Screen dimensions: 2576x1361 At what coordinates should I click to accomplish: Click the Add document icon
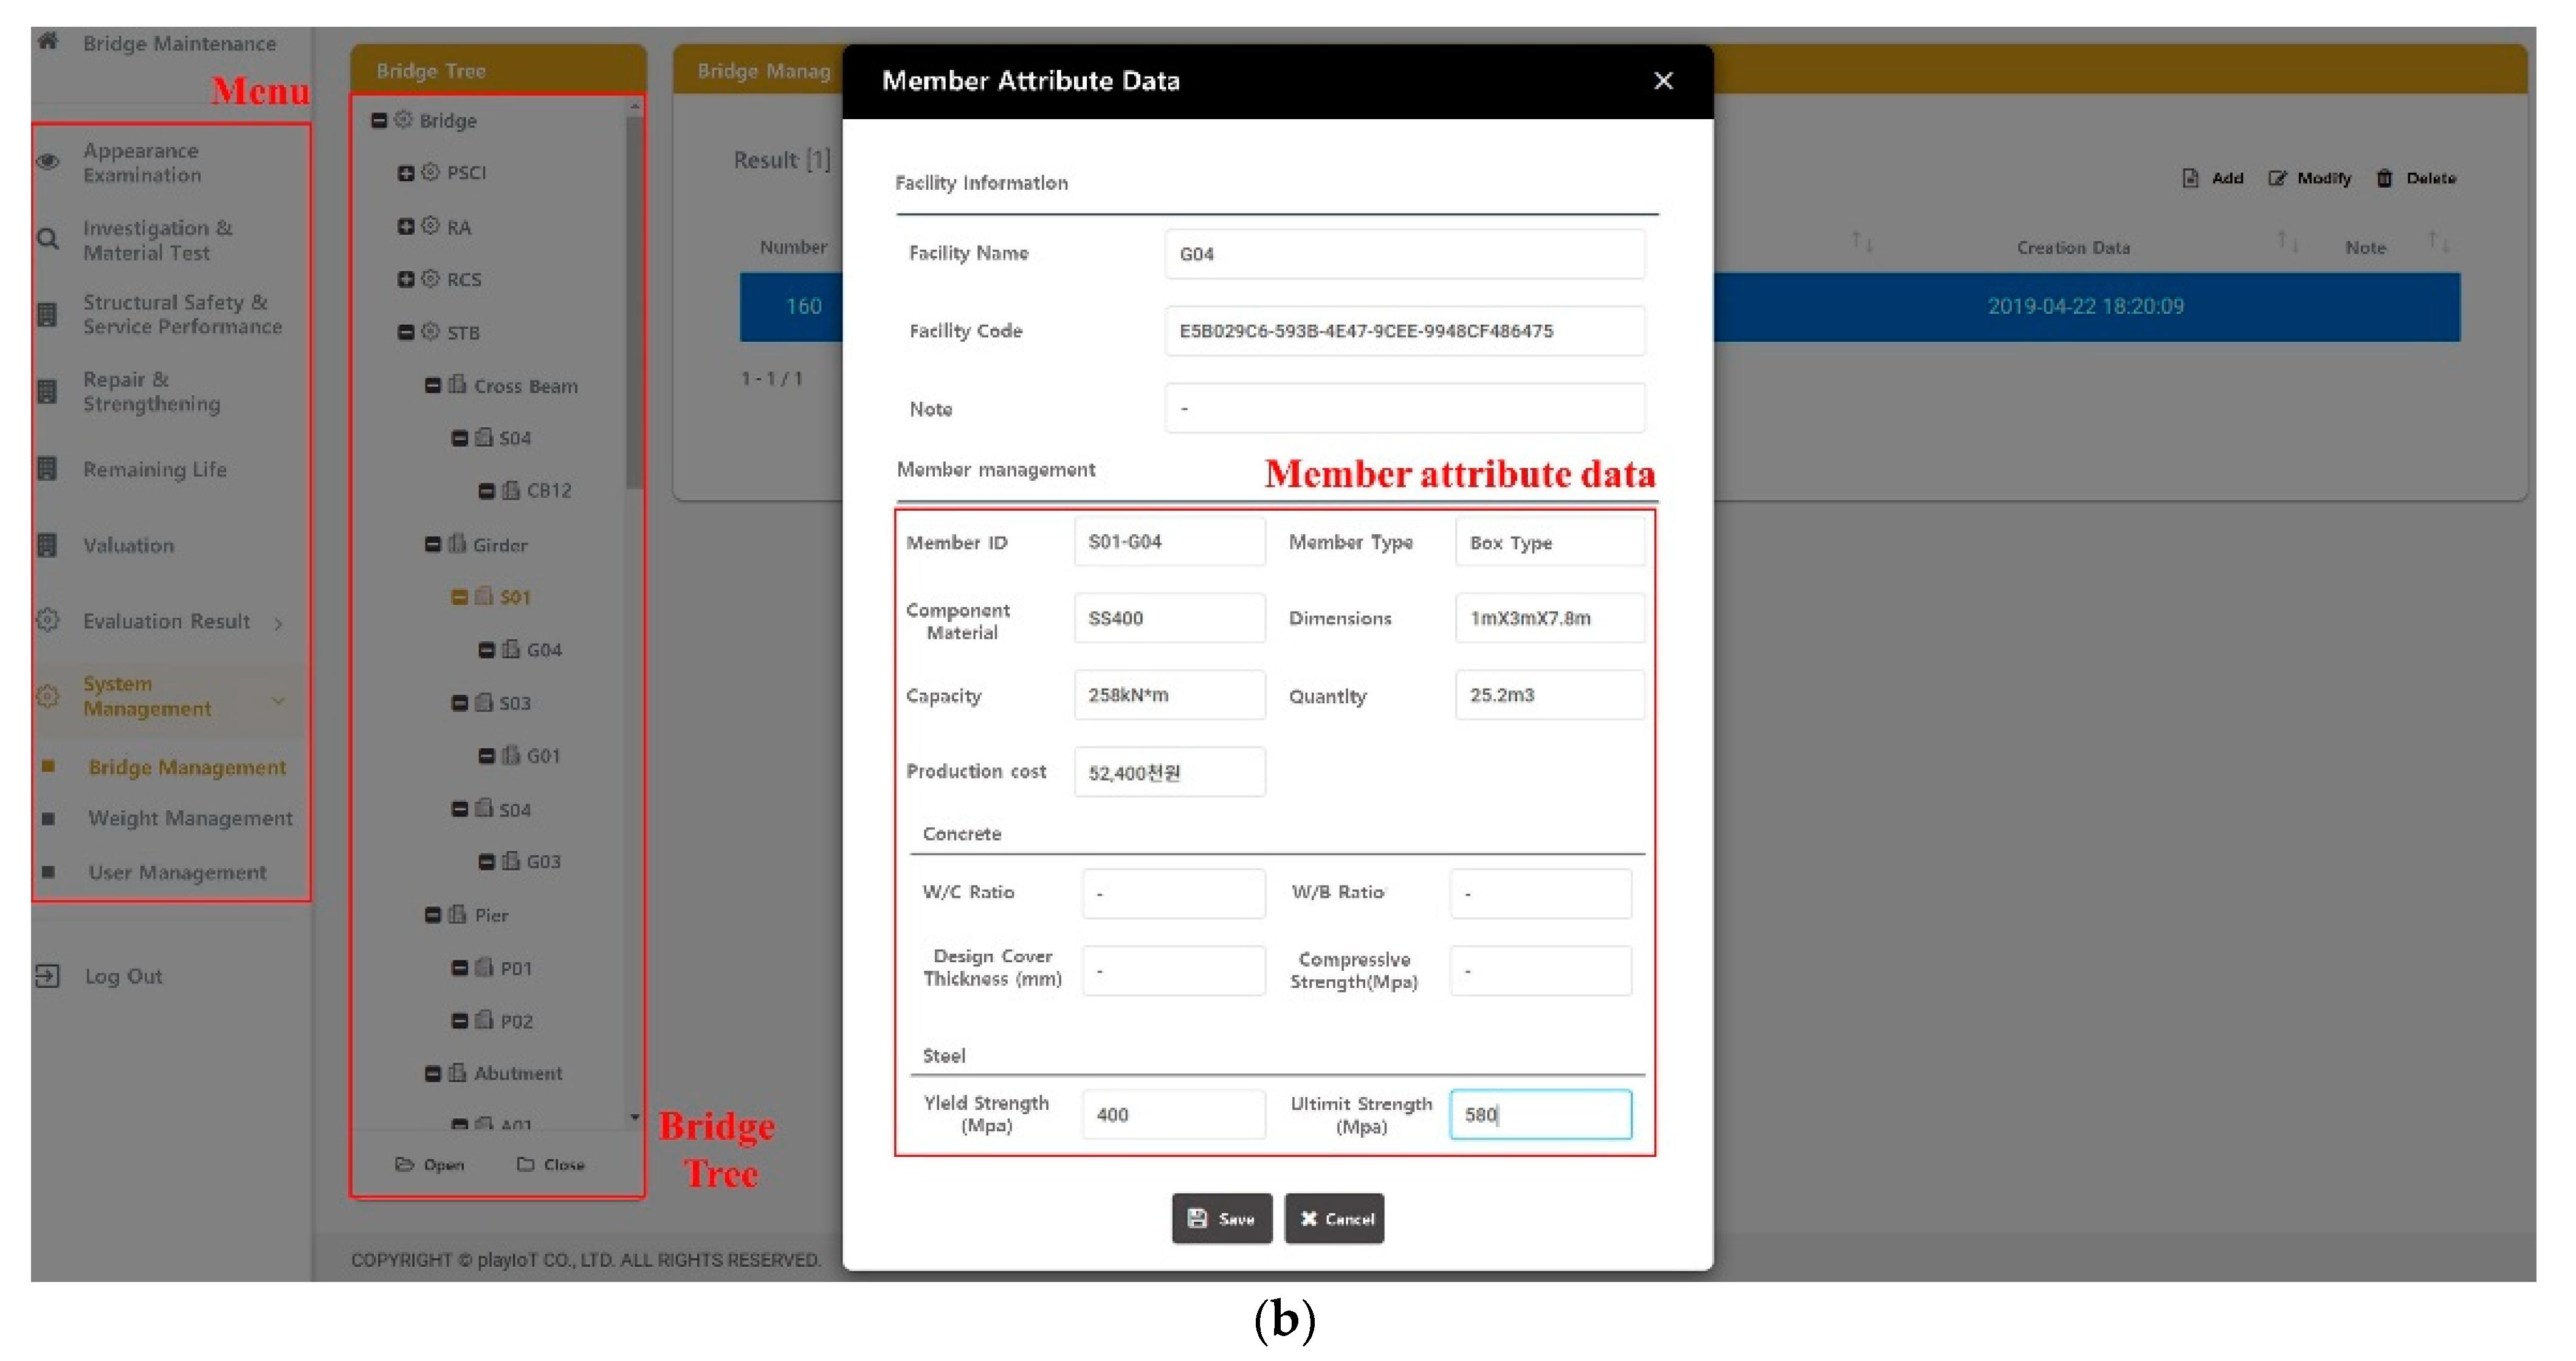[x=2190, y=178]
